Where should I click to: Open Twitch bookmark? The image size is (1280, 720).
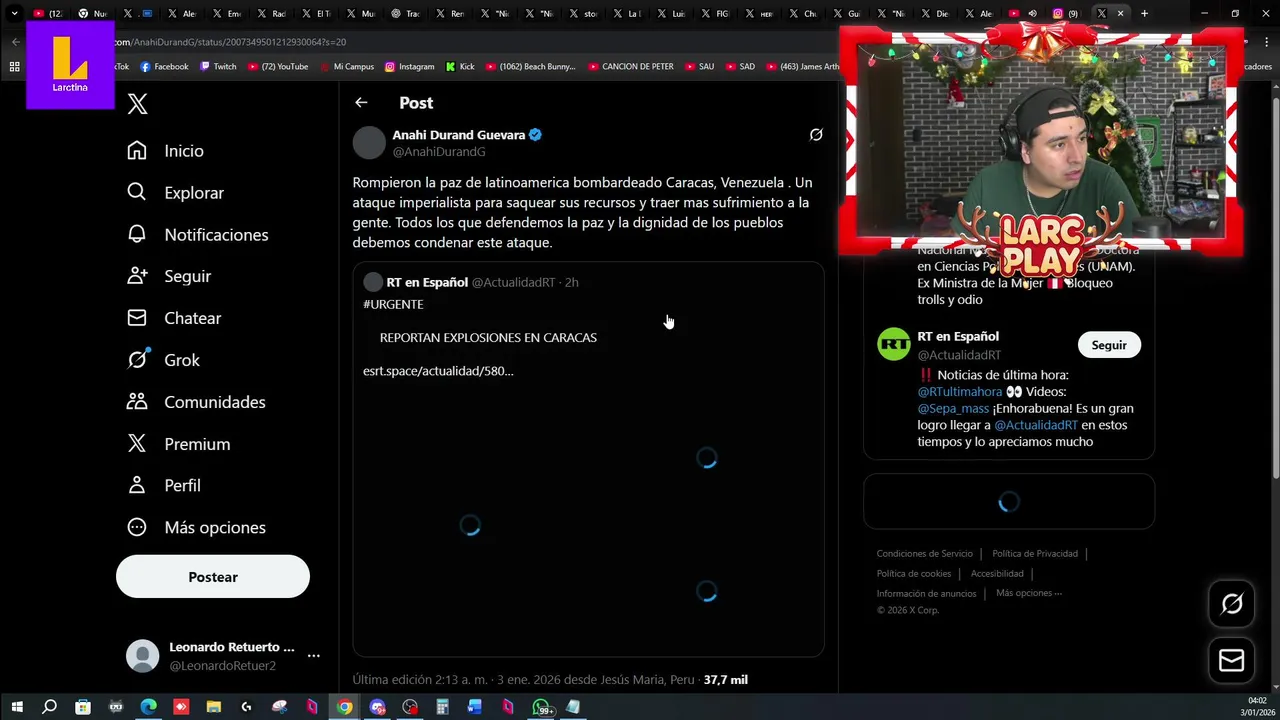point(218,67)
